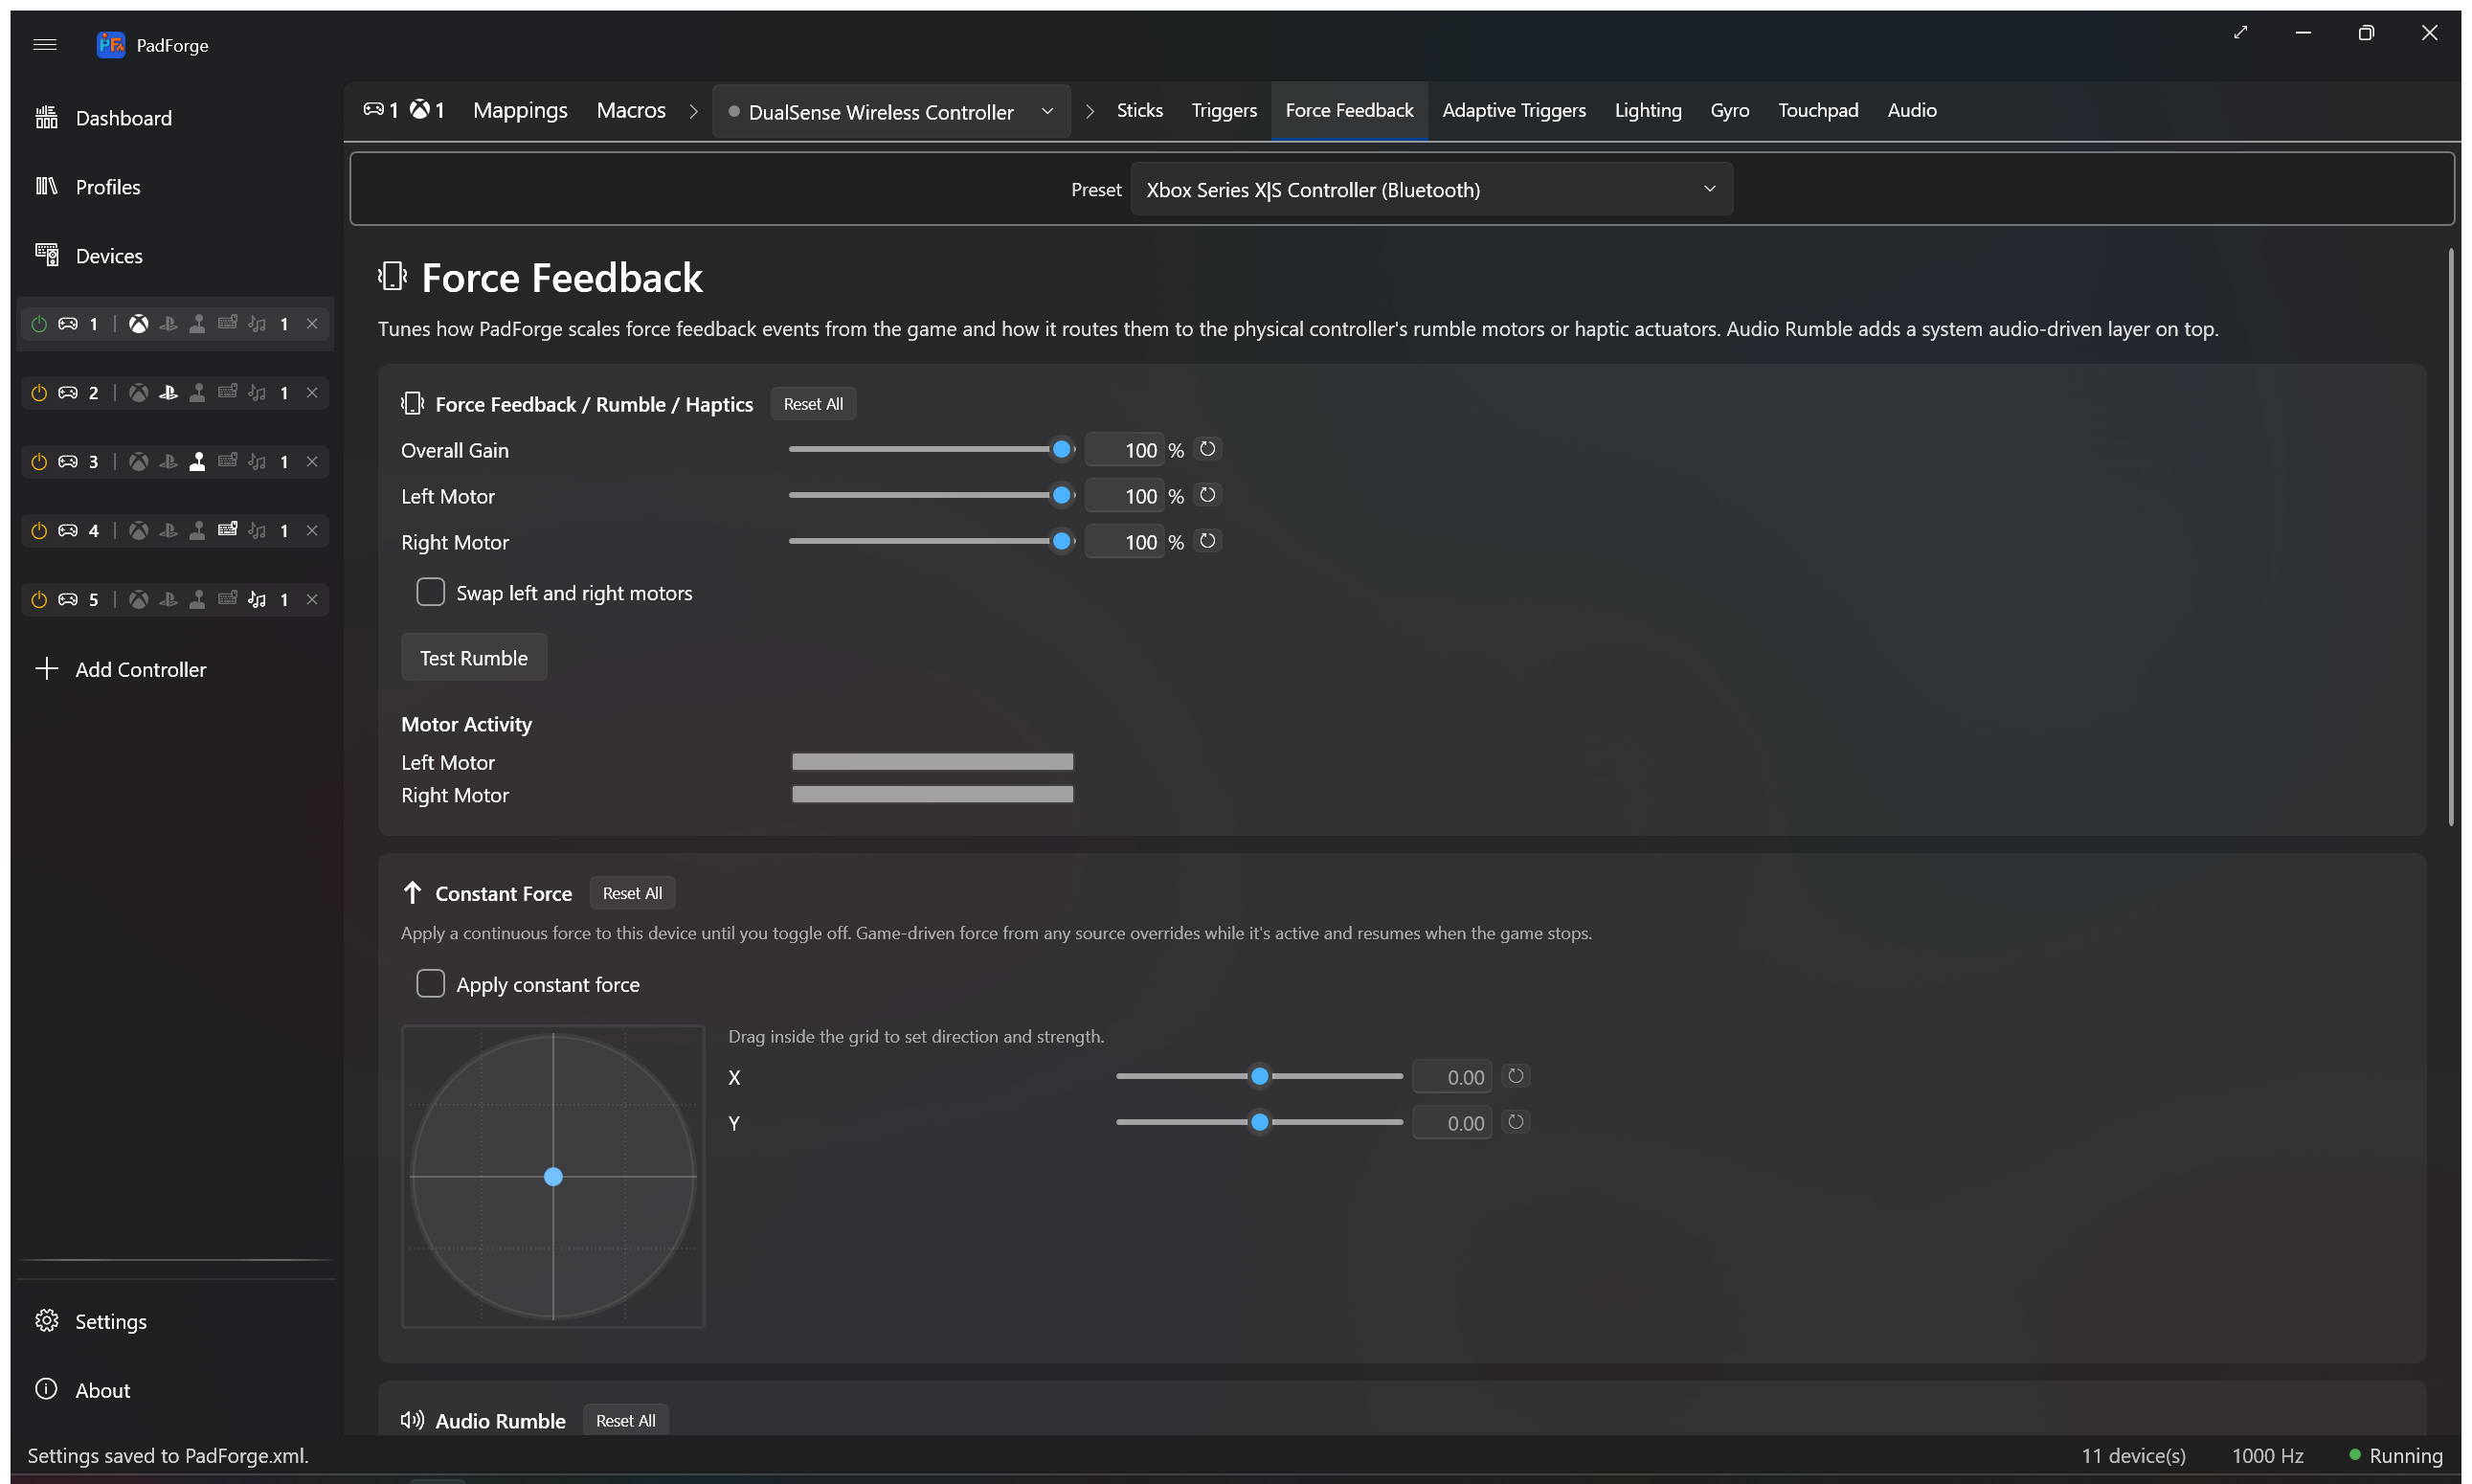Expand breadcrumb chevron before Sticks
The height and width of the screenshot is (1484, 2472).
(x=1089, y=111)
